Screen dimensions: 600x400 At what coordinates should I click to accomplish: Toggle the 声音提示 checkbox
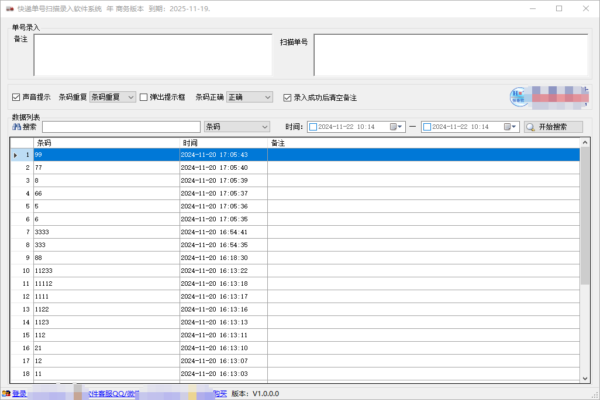16,97
